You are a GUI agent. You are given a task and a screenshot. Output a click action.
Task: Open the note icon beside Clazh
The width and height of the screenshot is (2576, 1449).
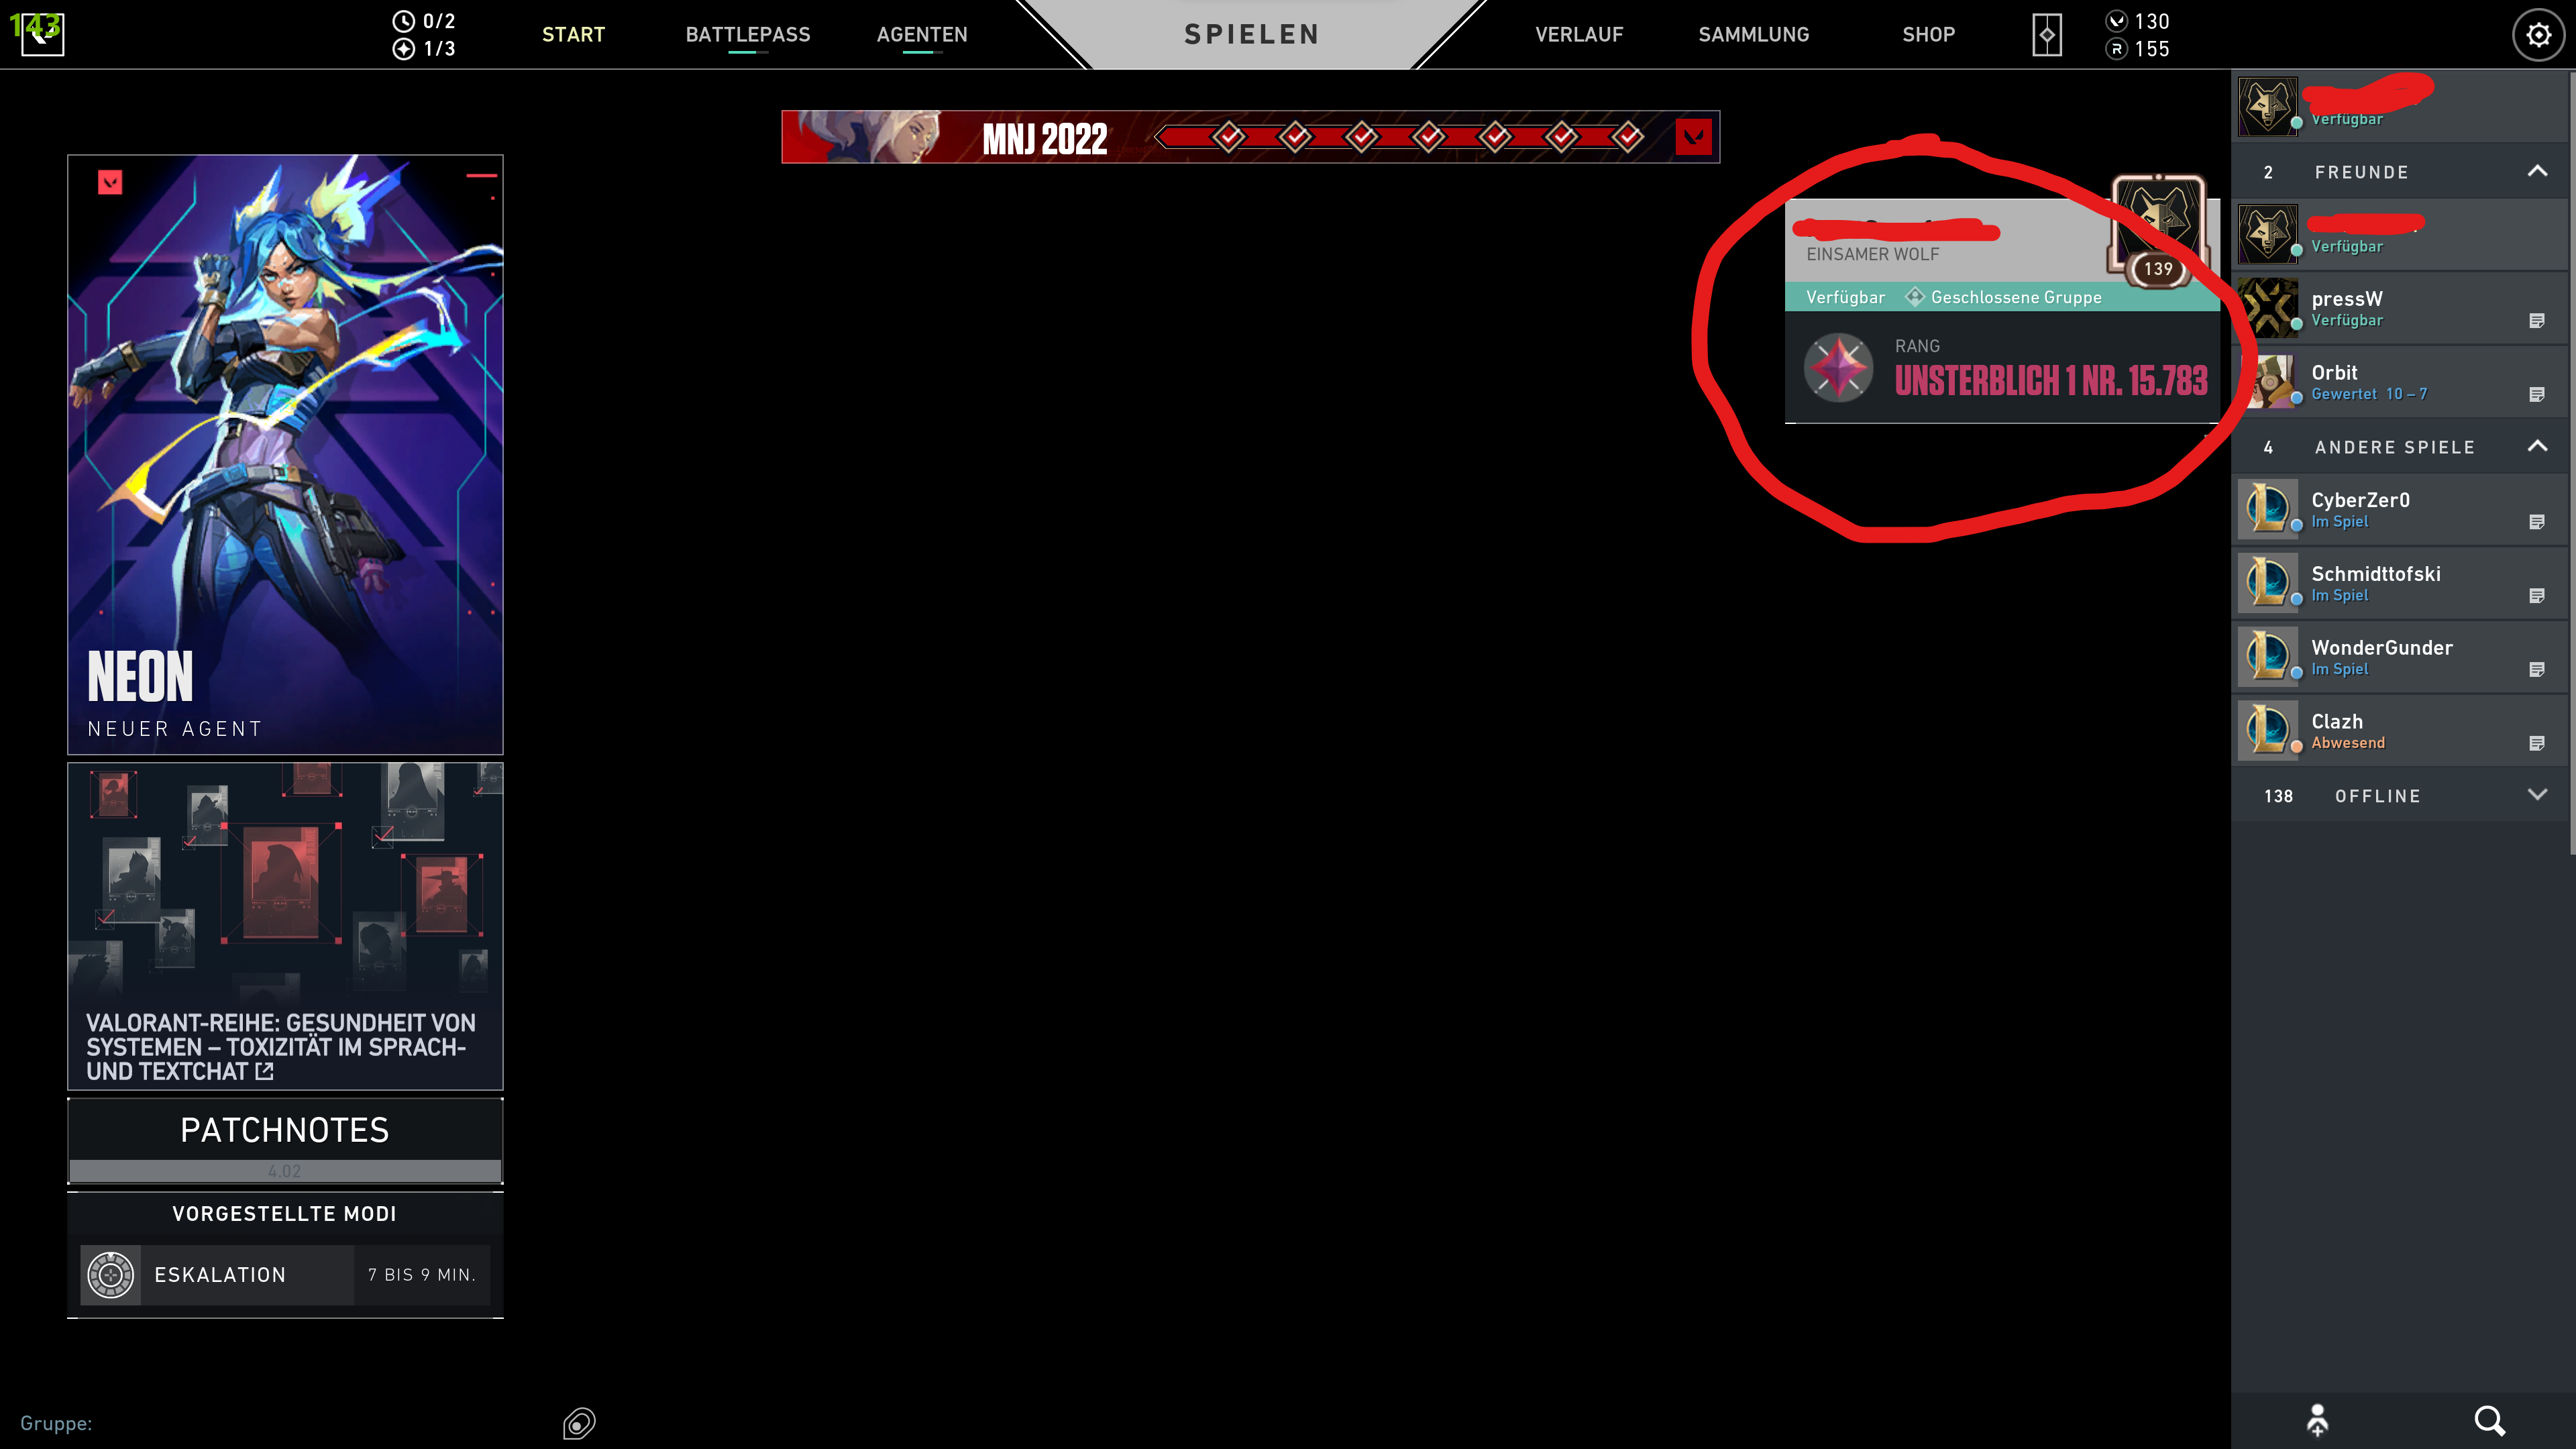(x=2536, y=743)
